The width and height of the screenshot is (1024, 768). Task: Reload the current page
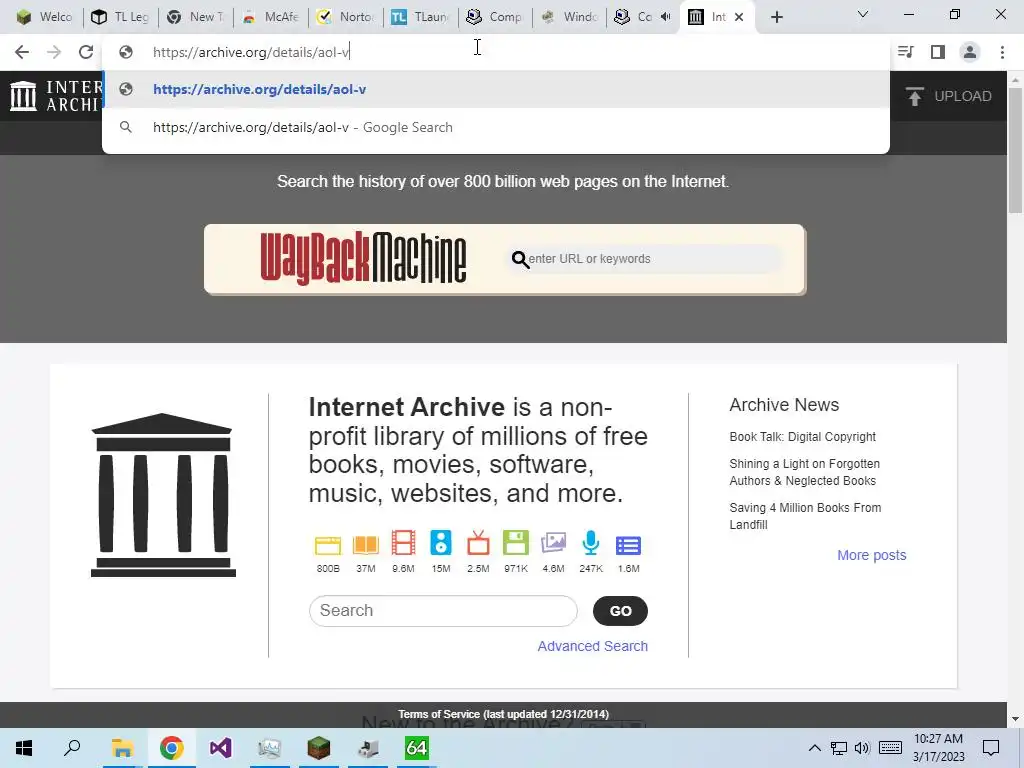[86, 52]
